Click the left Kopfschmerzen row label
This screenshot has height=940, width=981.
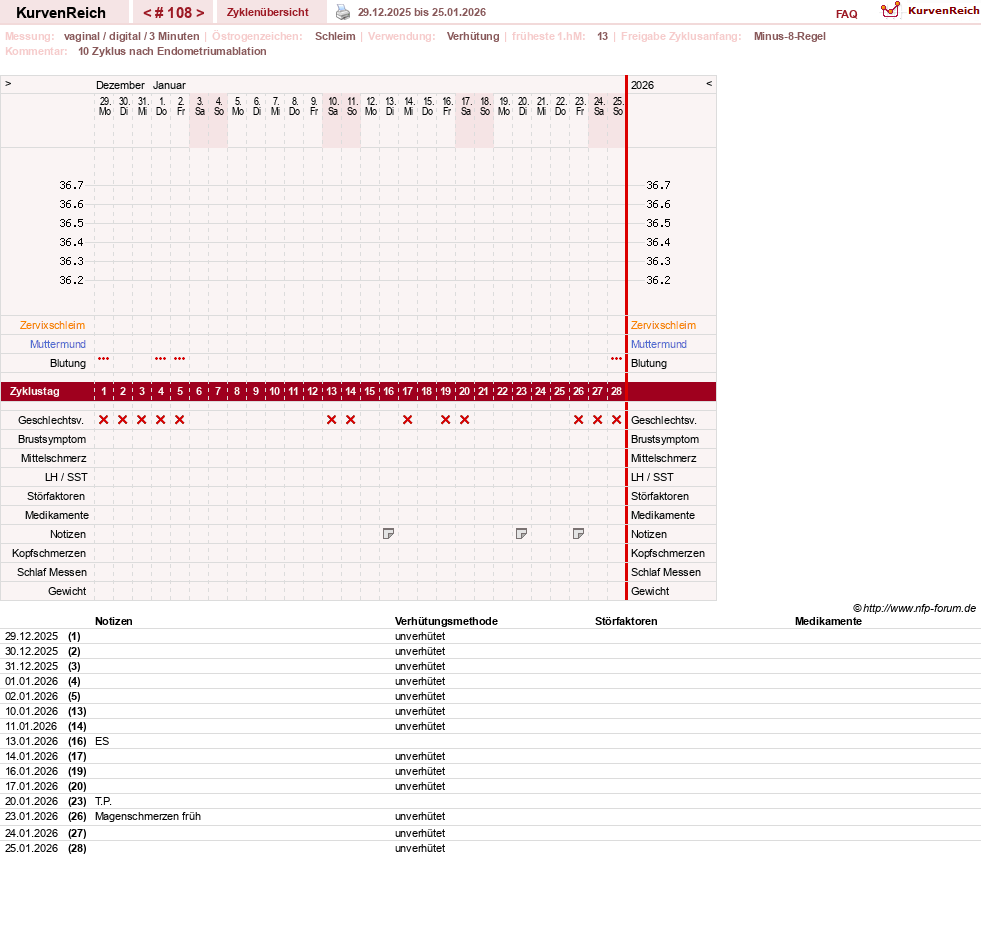(49, 553)
